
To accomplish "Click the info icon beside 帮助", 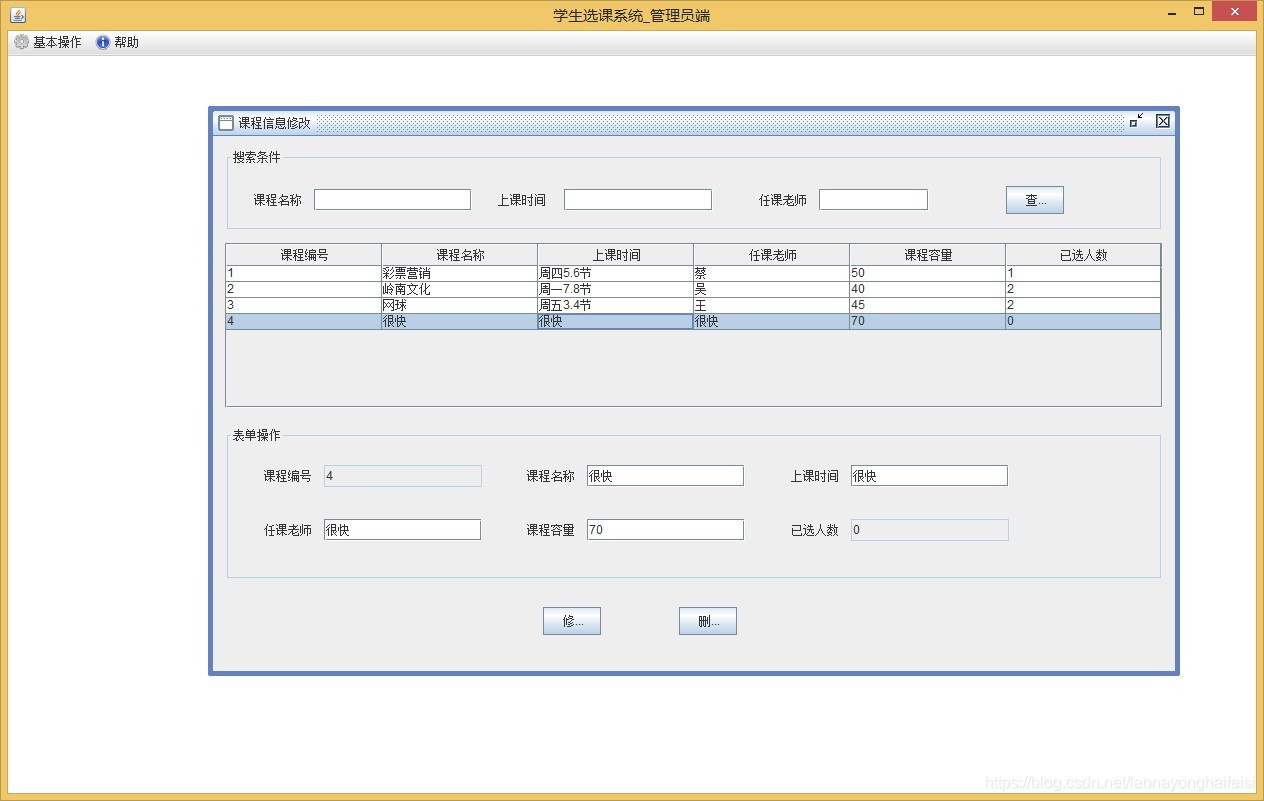I will click(x=102, y=42).
